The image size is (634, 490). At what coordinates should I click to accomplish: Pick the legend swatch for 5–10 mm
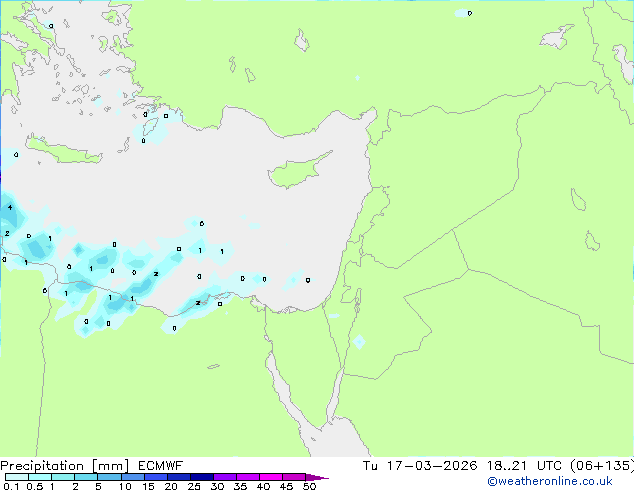tap(109, 477)
